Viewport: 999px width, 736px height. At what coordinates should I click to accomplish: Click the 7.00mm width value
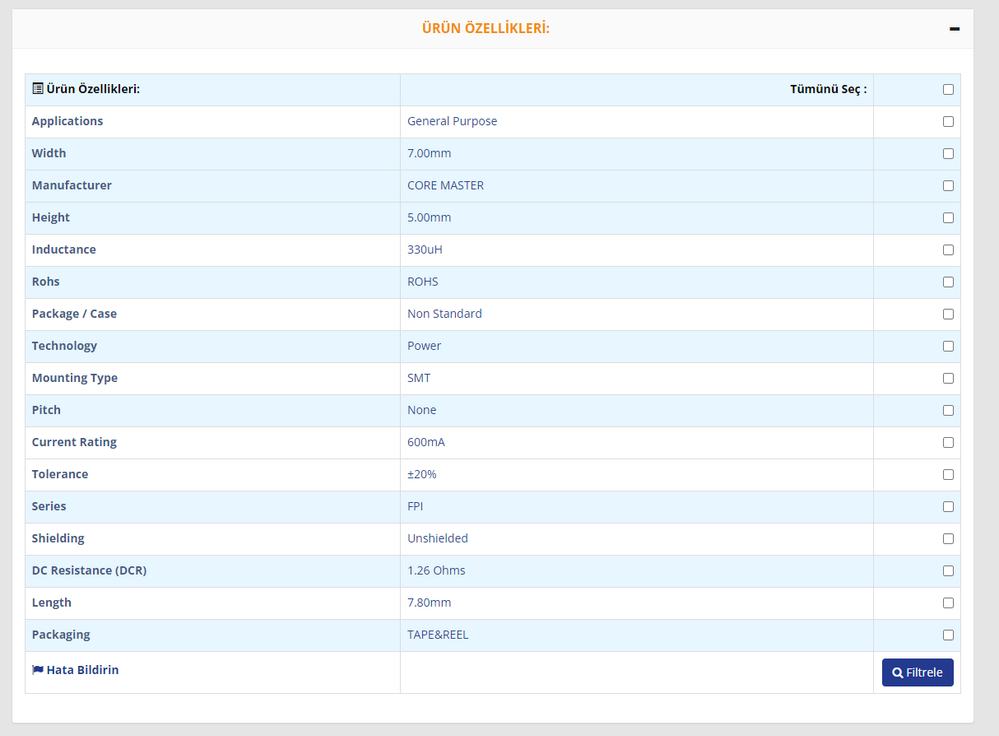click(429, 154)
